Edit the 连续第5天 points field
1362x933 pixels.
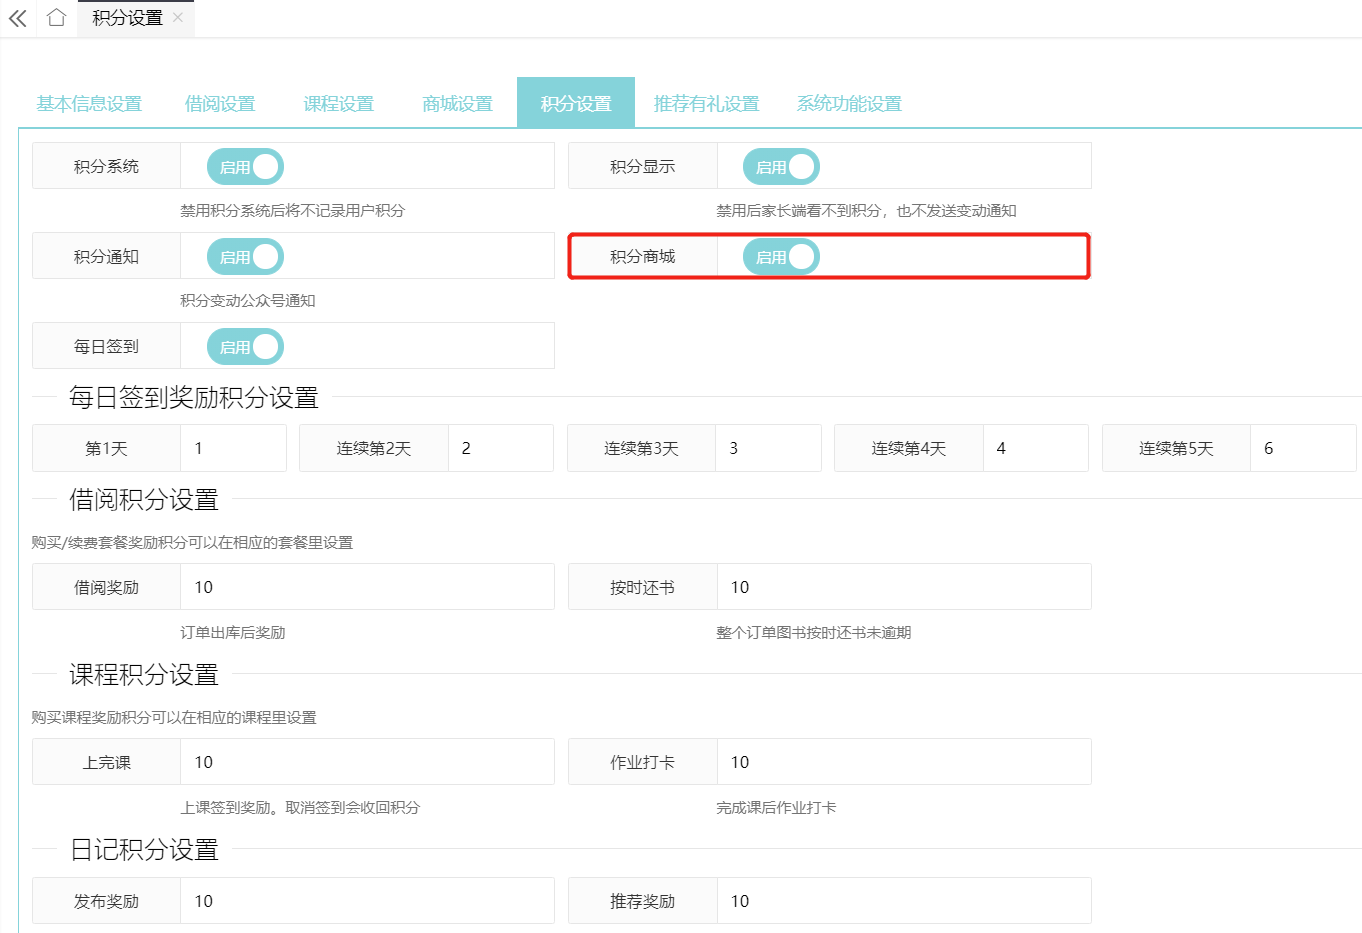[x=1303, y=448]
